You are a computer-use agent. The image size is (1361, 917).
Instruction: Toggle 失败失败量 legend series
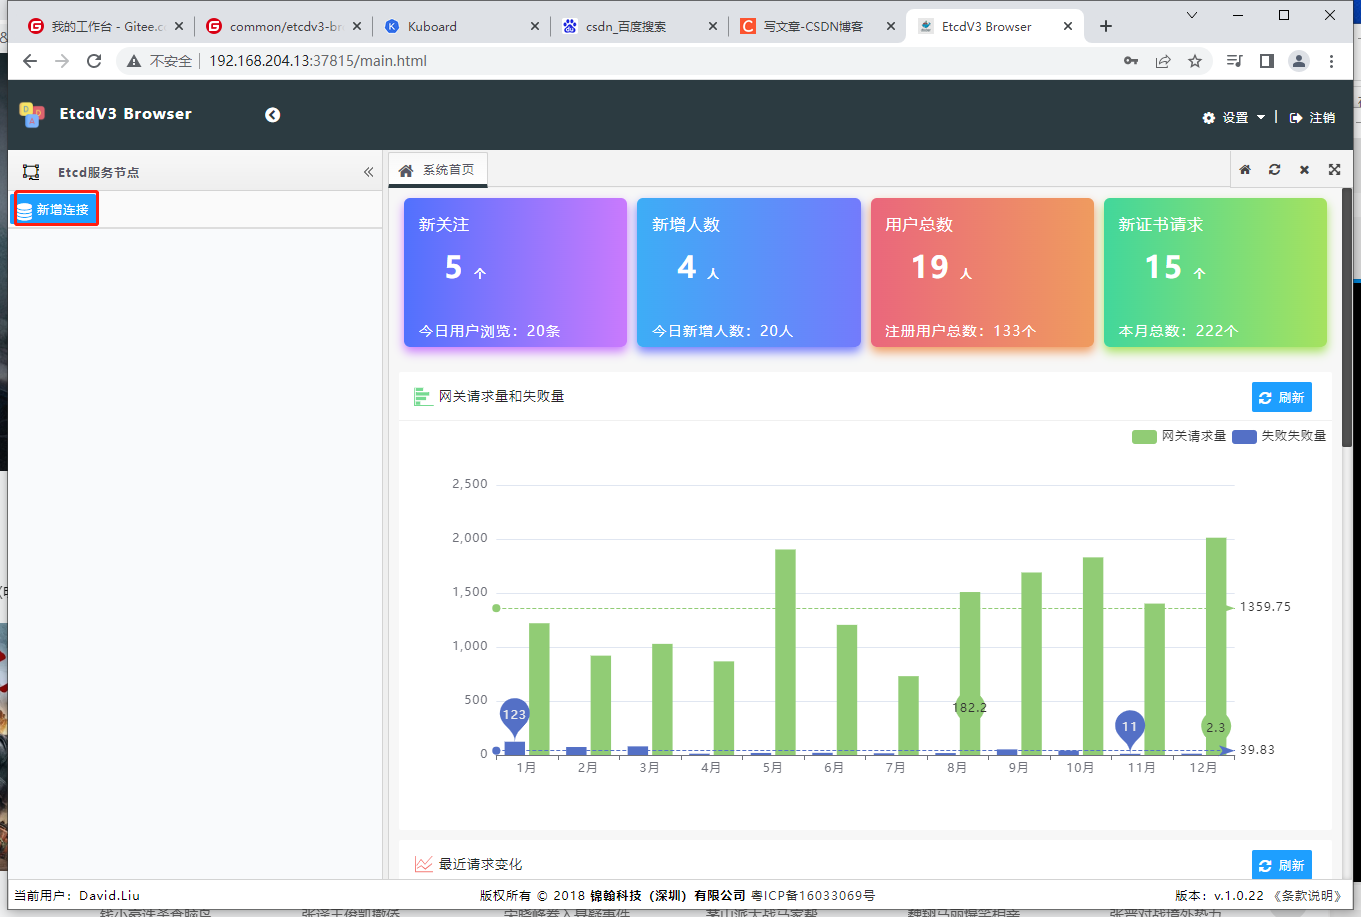pyautogui.click(x=1279, y=436)
